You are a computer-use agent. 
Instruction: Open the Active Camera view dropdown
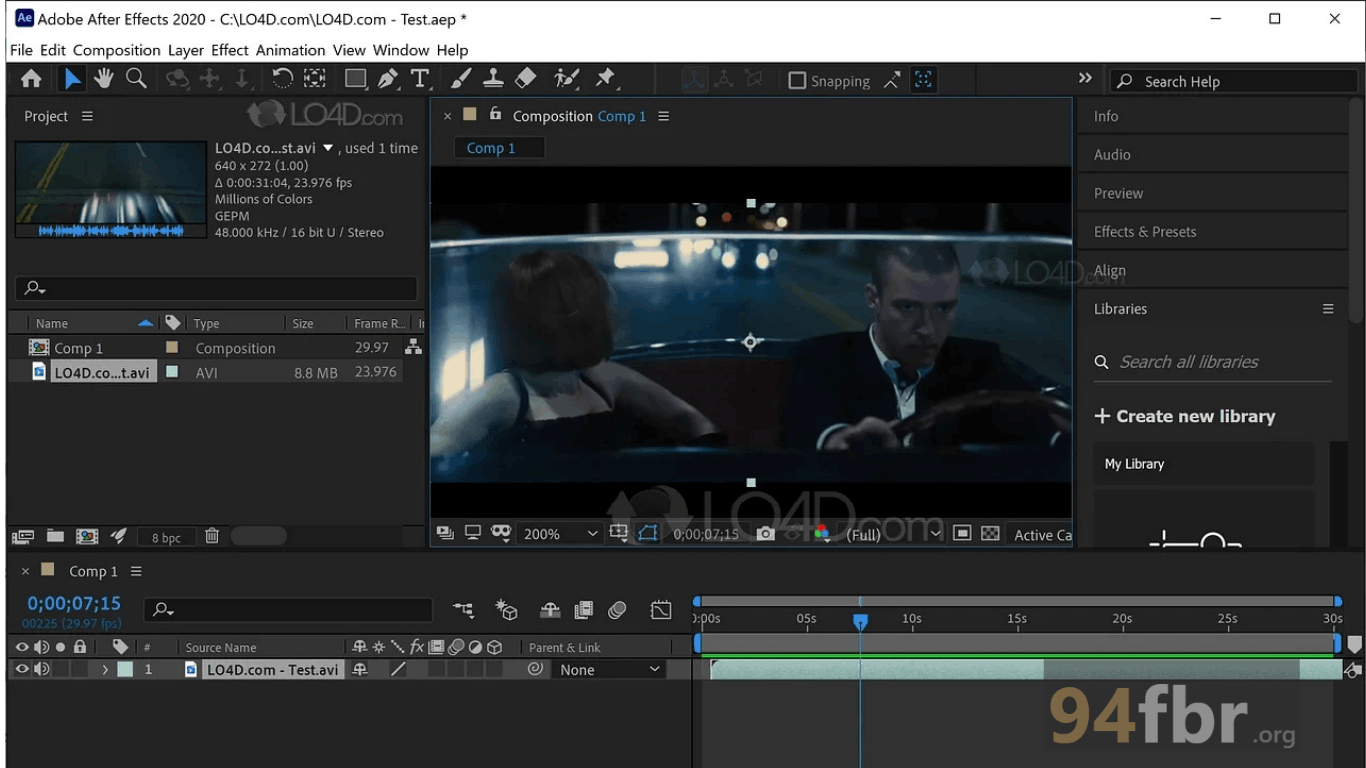1041,535
